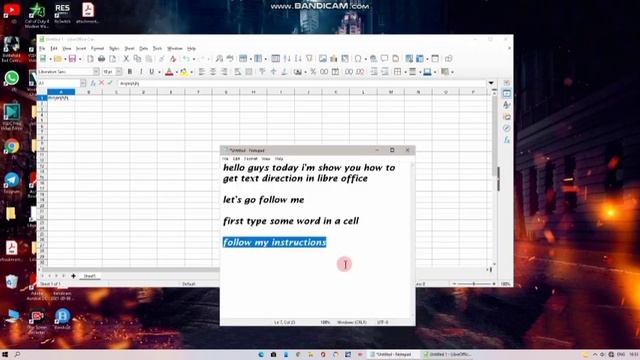This screenshot has width=640, height=360.
Task: Add a new sheet with plus button
Action: tap(73, 276)
